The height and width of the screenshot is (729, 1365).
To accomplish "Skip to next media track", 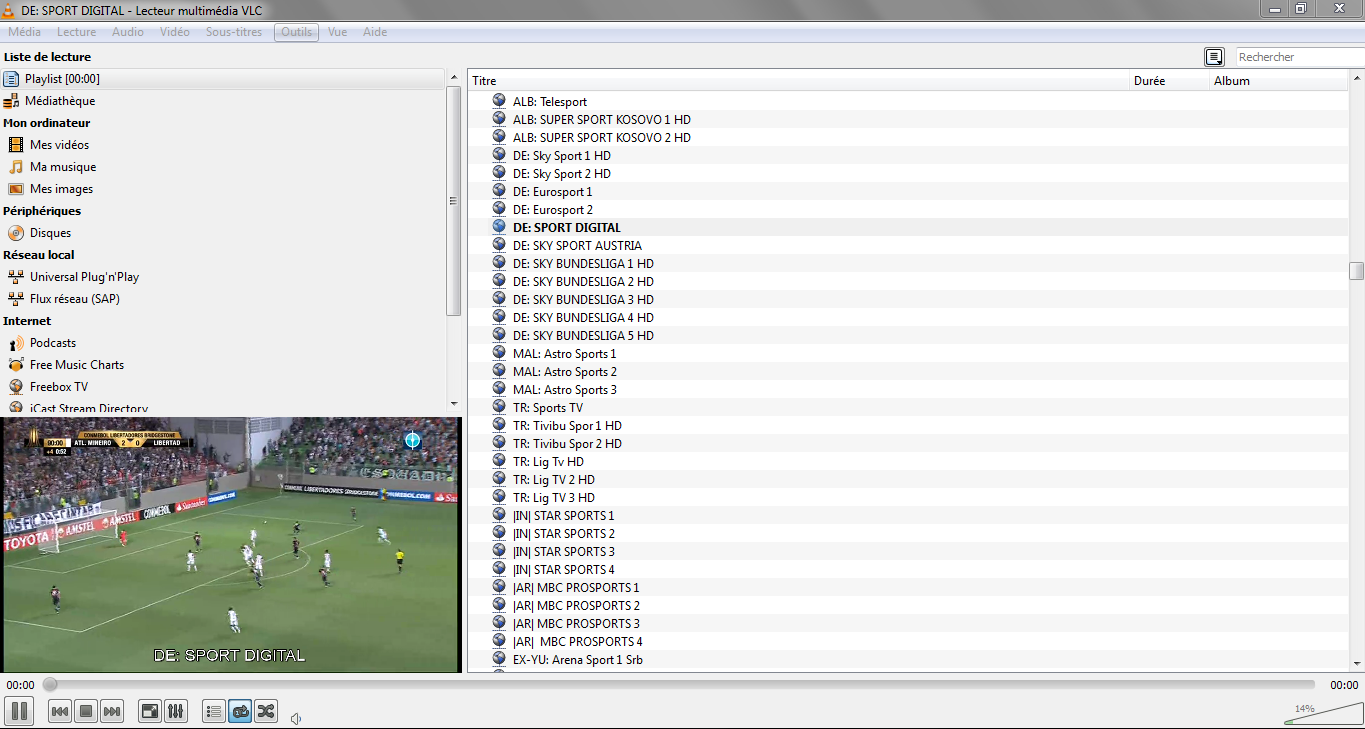I will pos(112,711).
